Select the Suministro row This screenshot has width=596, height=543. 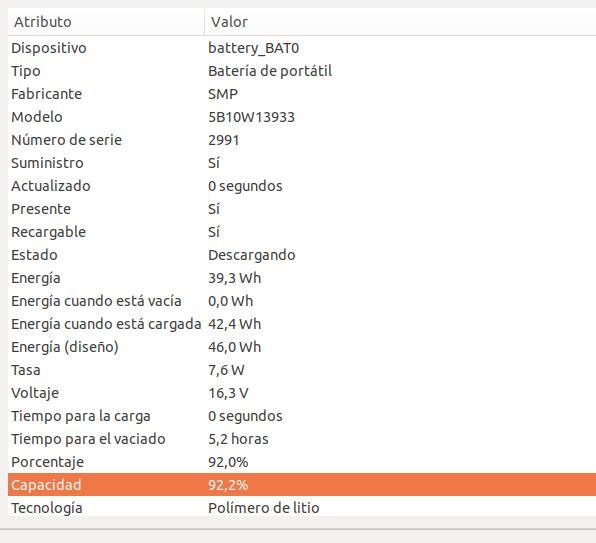(x=302, y=163)
